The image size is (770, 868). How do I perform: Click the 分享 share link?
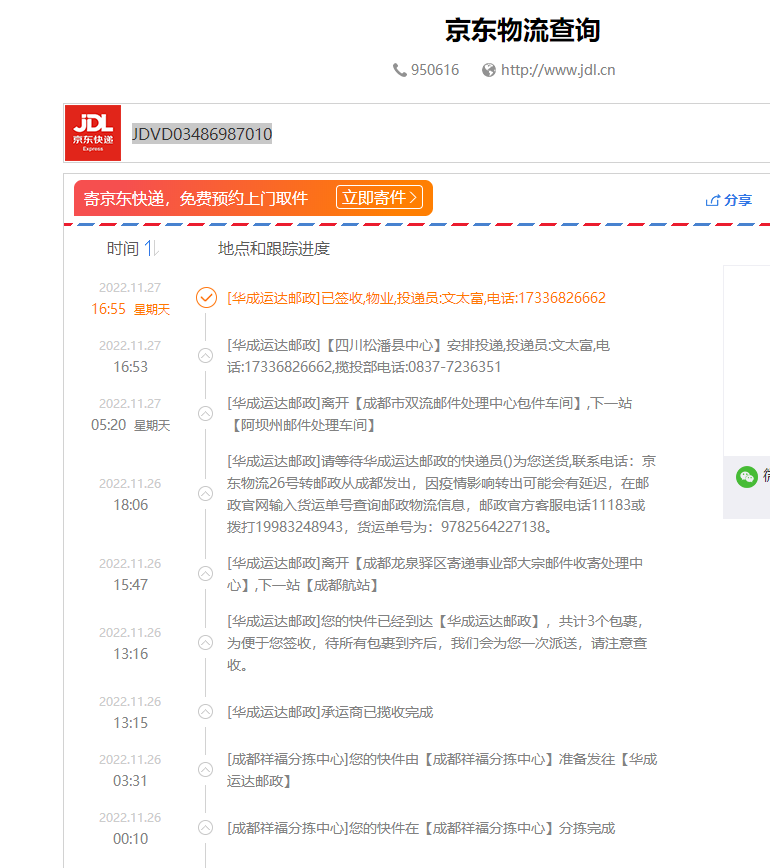pos(738,200)
